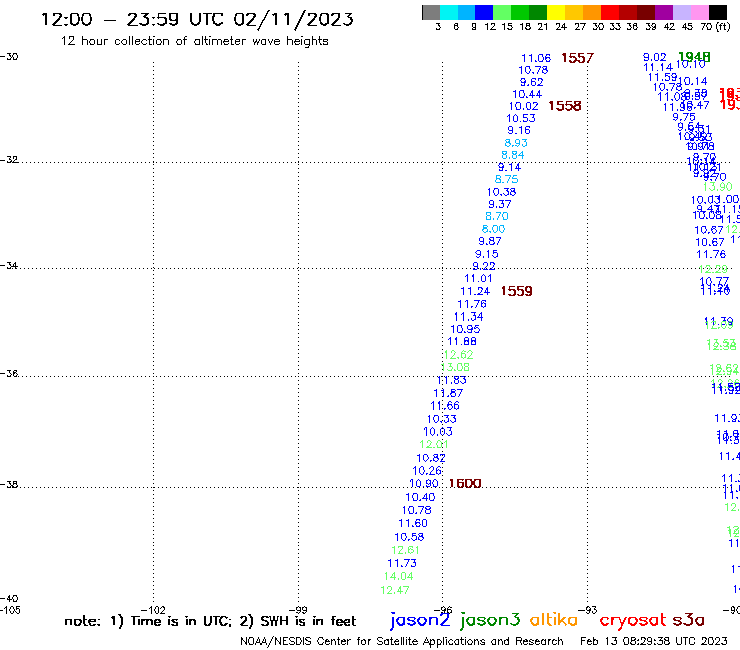This screenshot has width=740, height=650.
Task: Select the green value '12.47'
Action: [395, 590]
